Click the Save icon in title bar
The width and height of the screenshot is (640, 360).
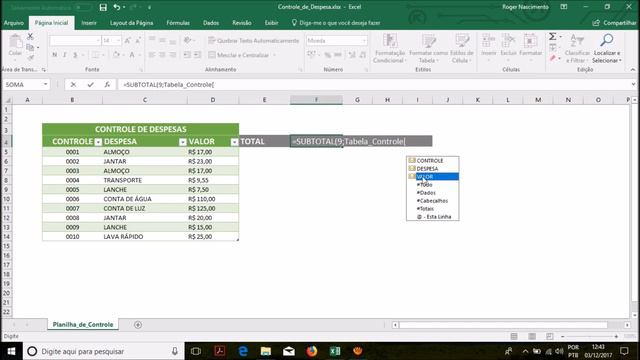tap(103, 7)
